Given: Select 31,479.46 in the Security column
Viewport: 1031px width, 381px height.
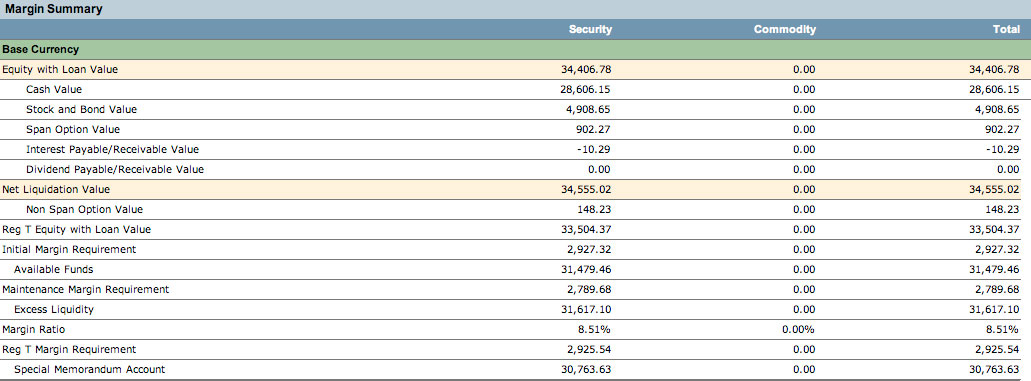Looking at the screenshot, I should 586,270.
